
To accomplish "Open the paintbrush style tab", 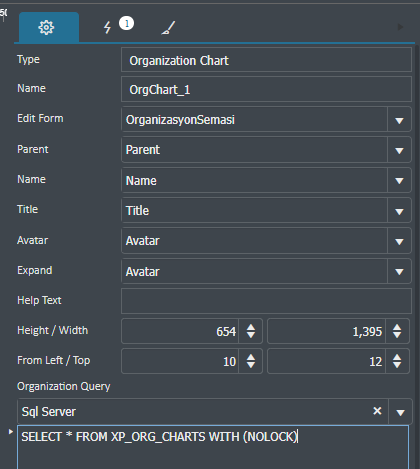I will tap(168, 28).
